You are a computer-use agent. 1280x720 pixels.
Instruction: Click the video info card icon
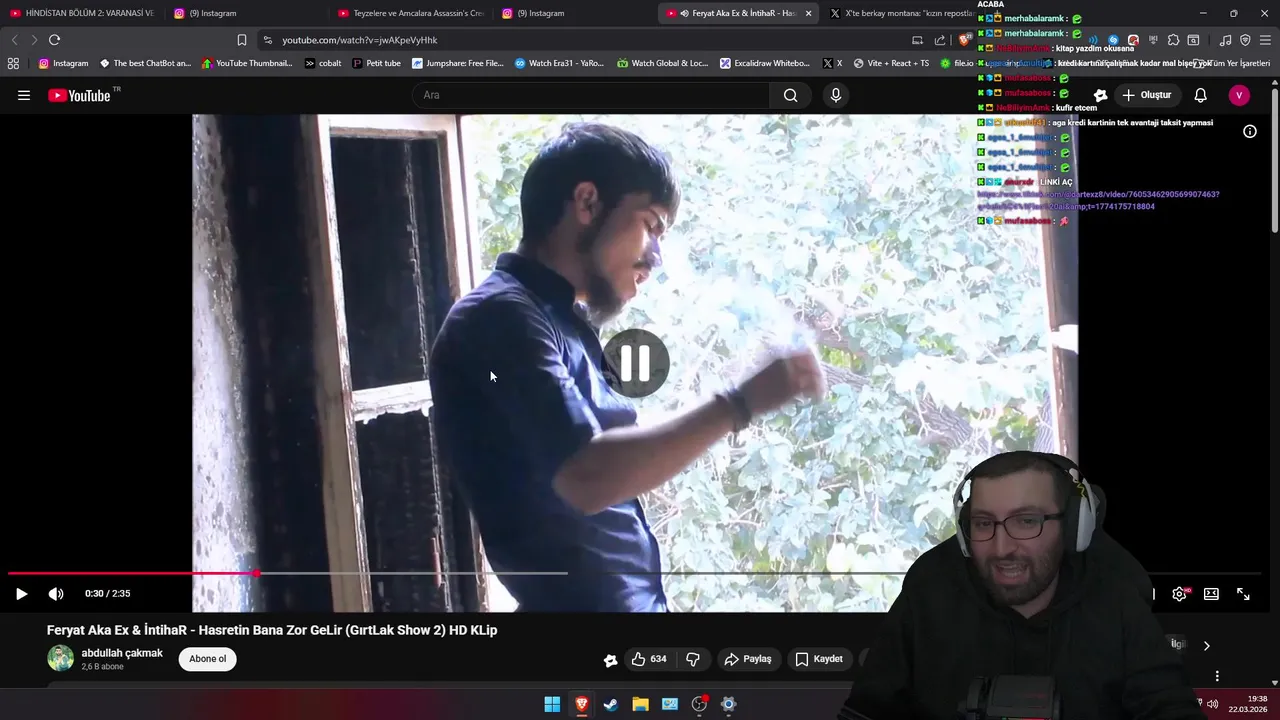click(x=1250, y=131)
